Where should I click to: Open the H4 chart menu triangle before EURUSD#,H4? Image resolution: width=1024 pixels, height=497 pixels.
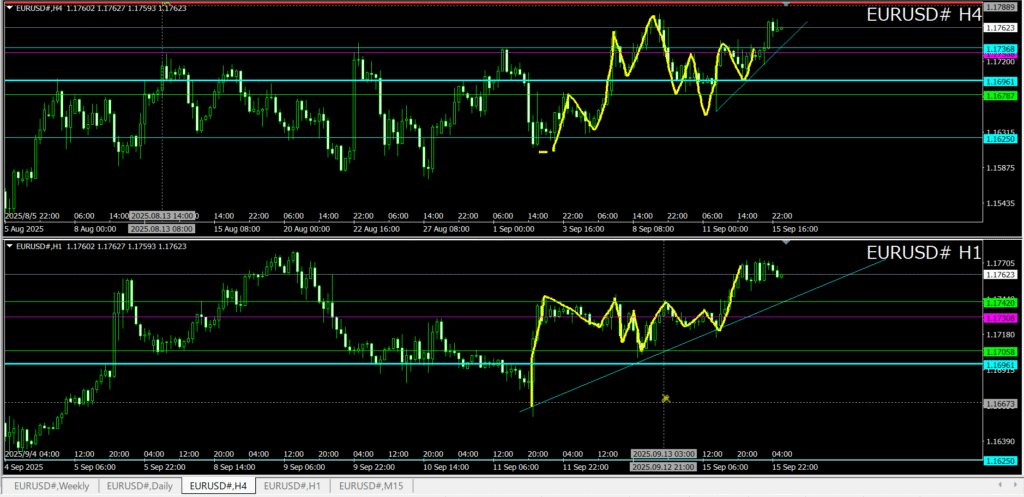[x=10, y=8]
